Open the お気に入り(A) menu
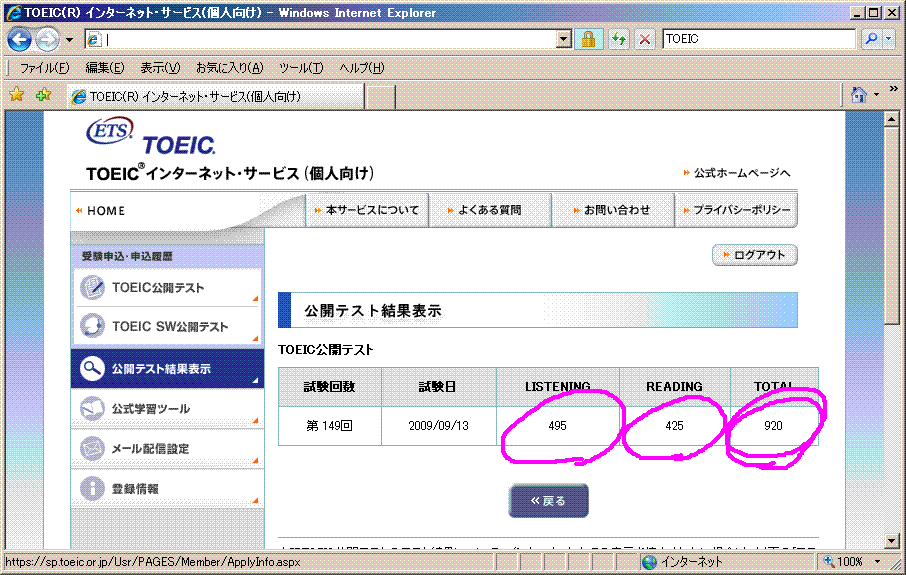The height and width of the screenshot is (575, 906). [x=229, y=68]
